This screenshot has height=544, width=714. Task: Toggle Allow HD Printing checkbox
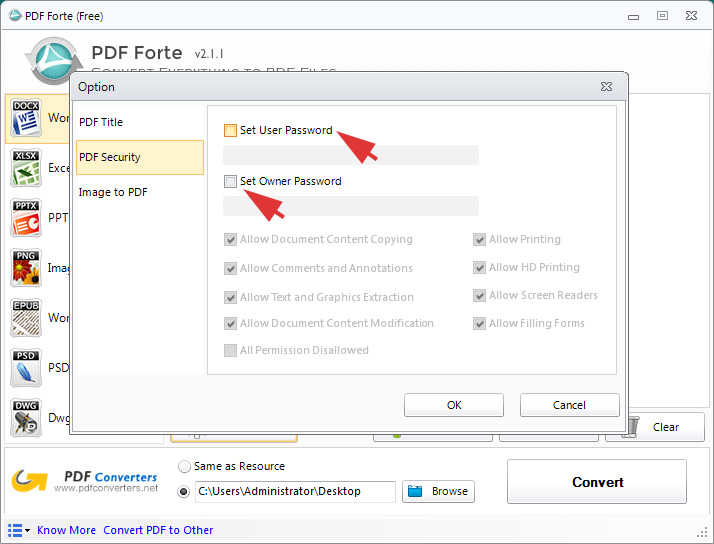pyautogui.click(x=479, y=267)
